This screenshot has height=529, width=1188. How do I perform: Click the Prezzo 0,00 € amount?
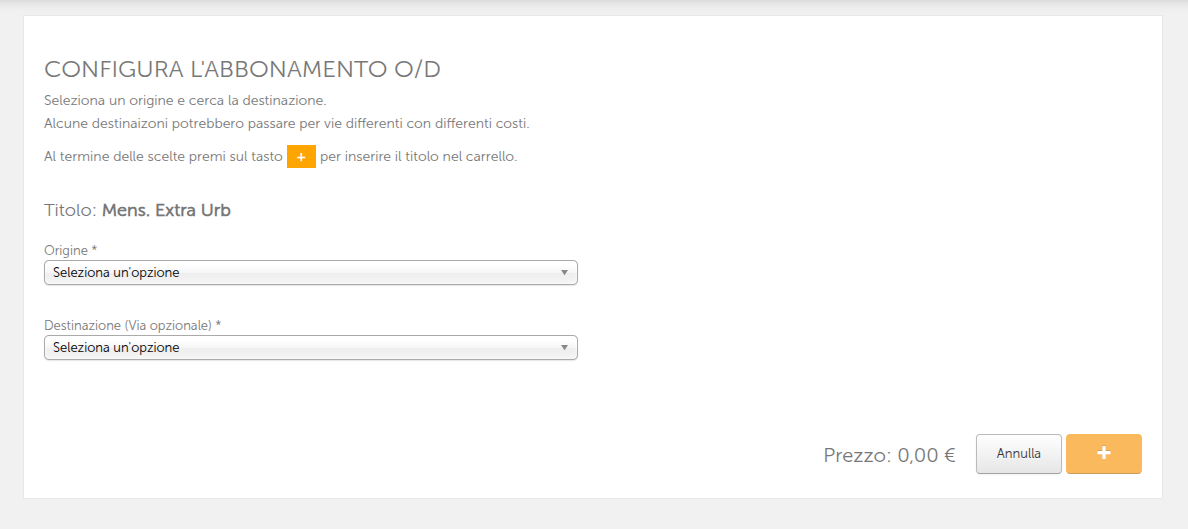coord(926,455)
